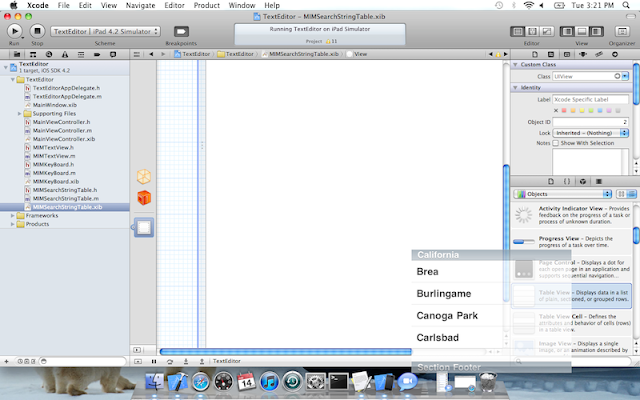Pause program execution in debug bar
Image resolution: width=640 pixels, height=400 pixels.
[154, 361]
